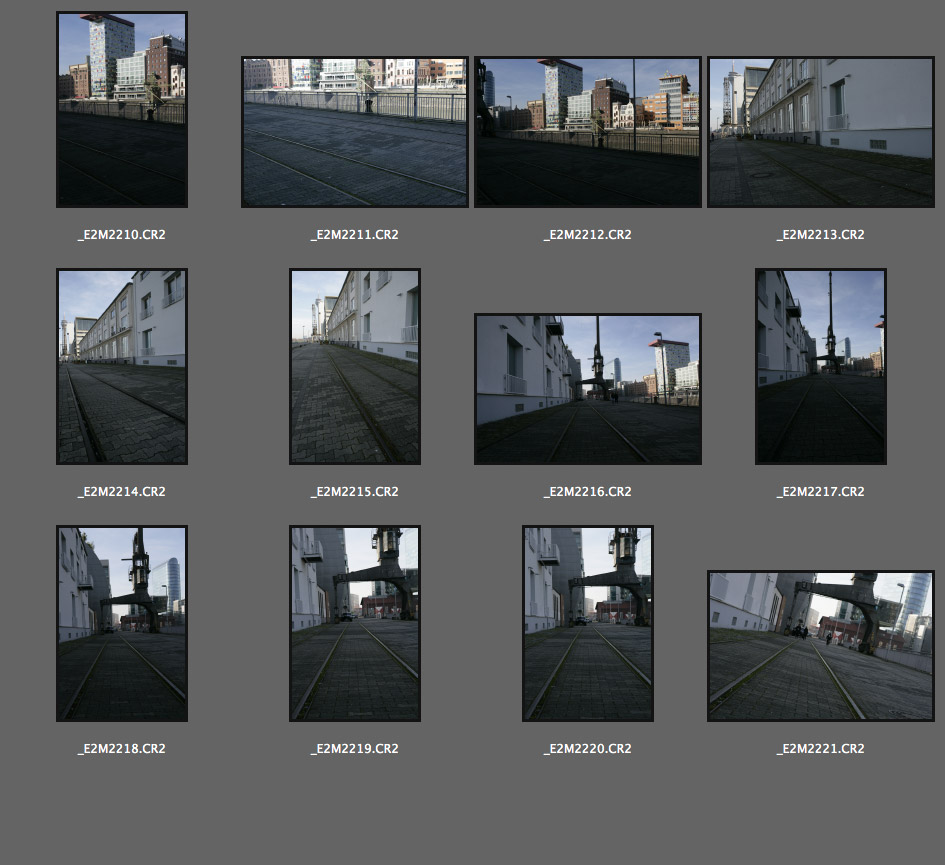945x865 pixels.
Task: Select the _E2M2213.CR2 filename label
Action: tap(820, 235)
